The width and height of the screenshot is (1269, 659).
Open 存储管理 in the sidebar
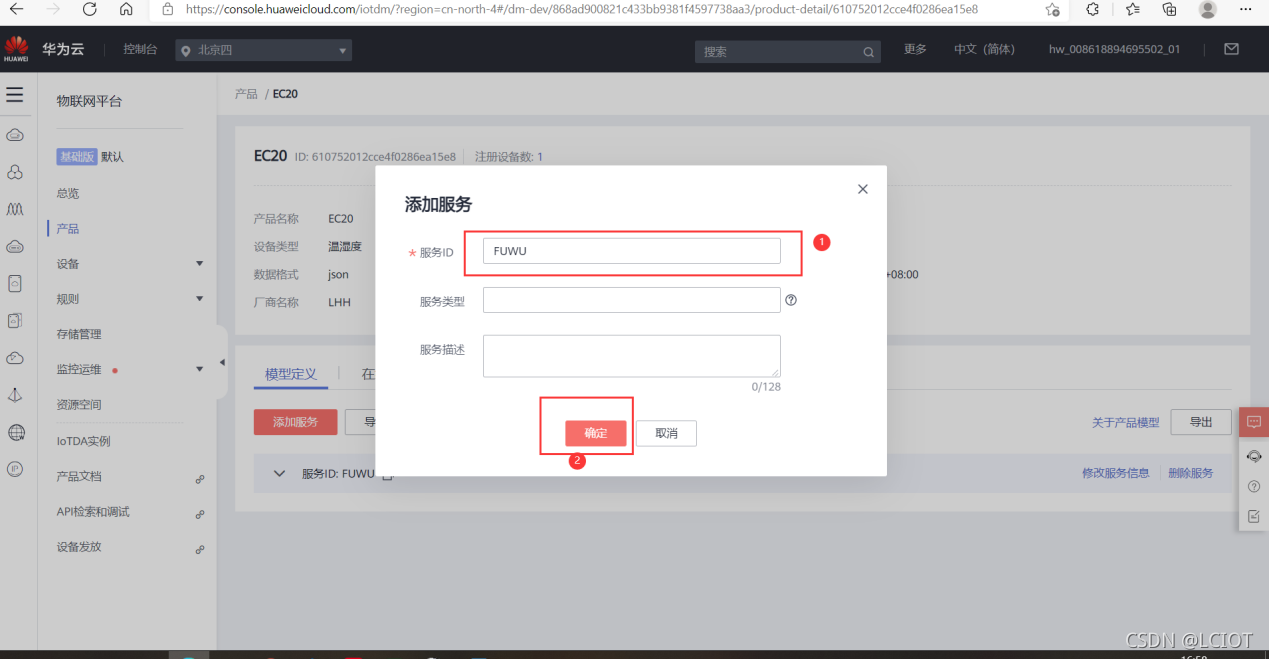[79, 334]
